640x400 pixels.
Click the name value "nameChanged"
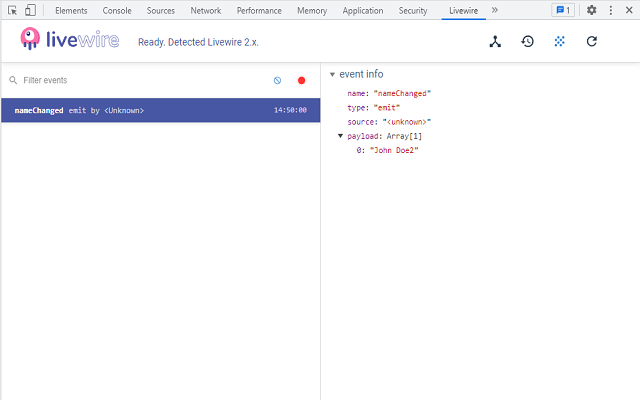(402, 93)
